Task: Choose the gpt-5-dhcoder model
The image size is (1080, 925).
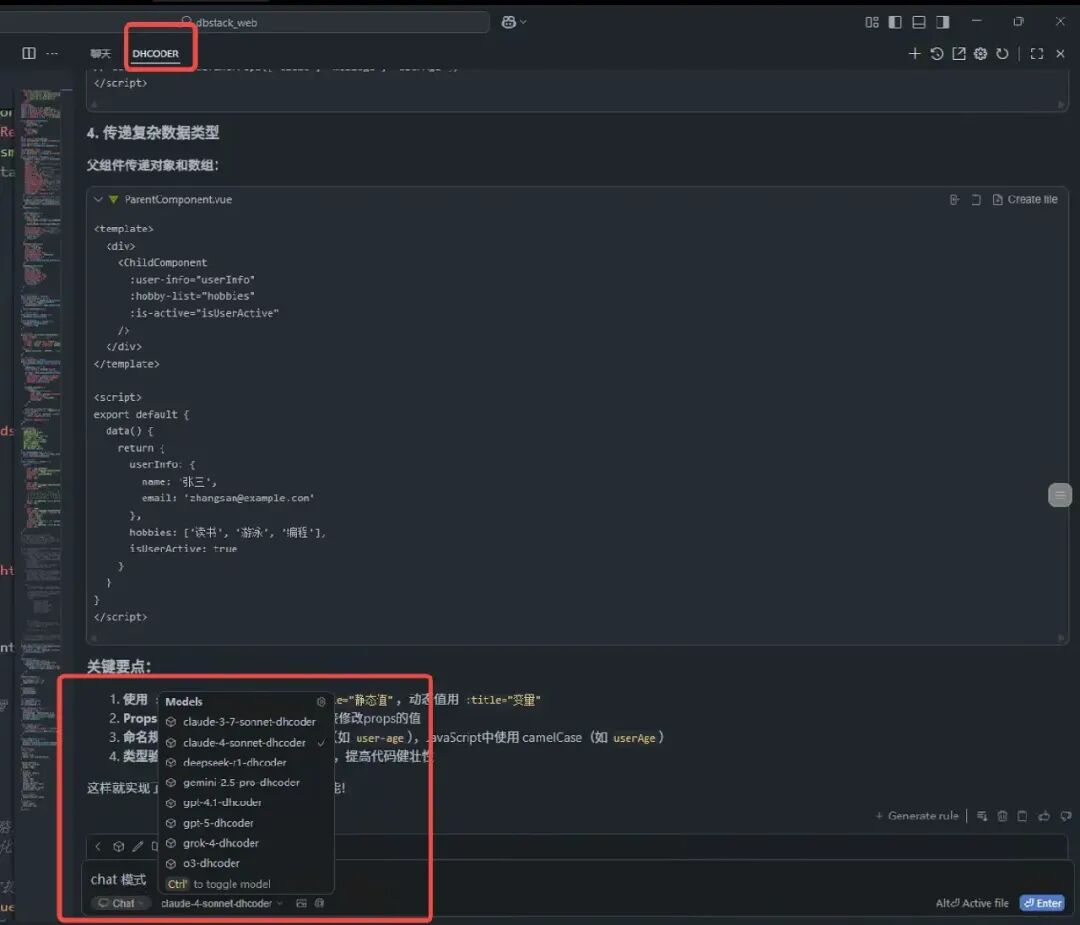Action: [246, 823]
